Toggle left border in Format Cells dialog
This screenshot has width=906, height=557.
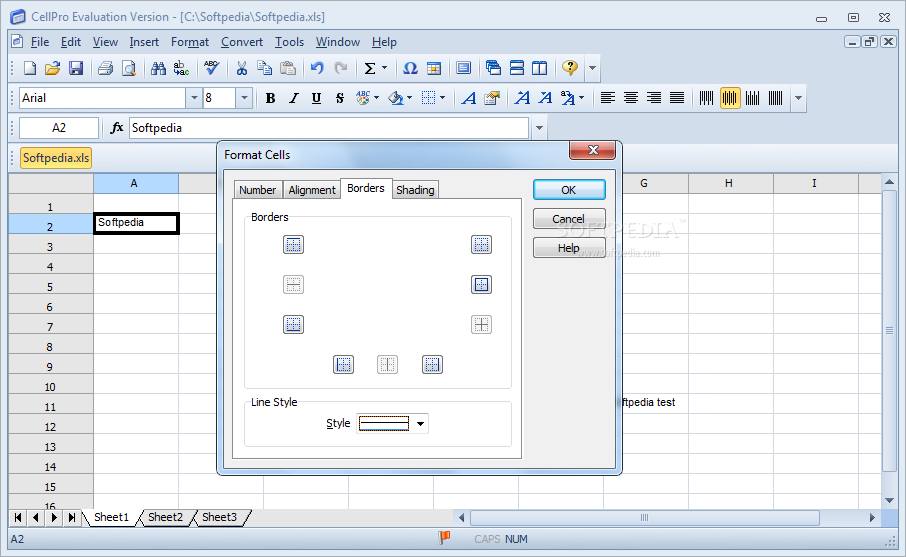[343, 365]
